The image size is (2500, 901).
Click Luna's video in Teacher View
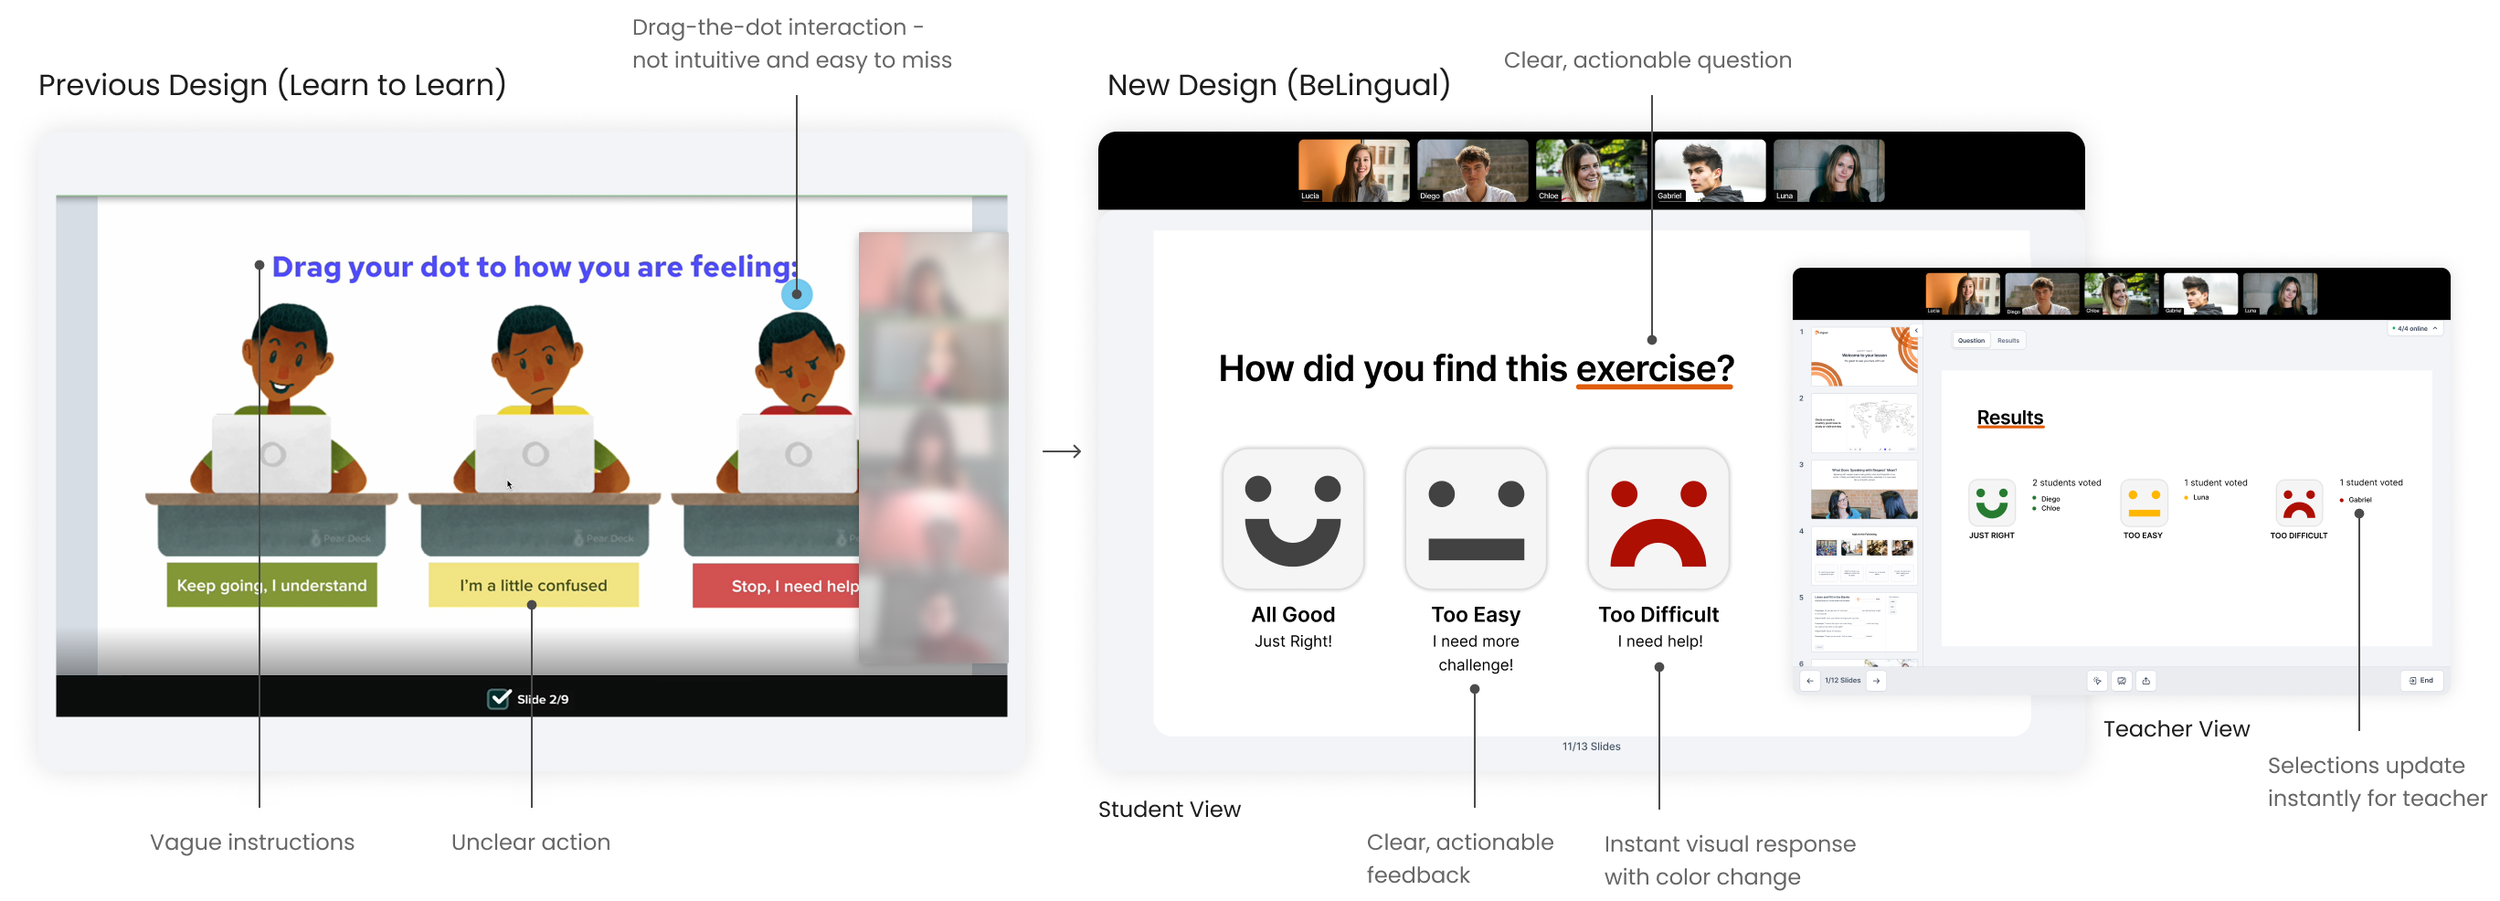[2280, 294]
